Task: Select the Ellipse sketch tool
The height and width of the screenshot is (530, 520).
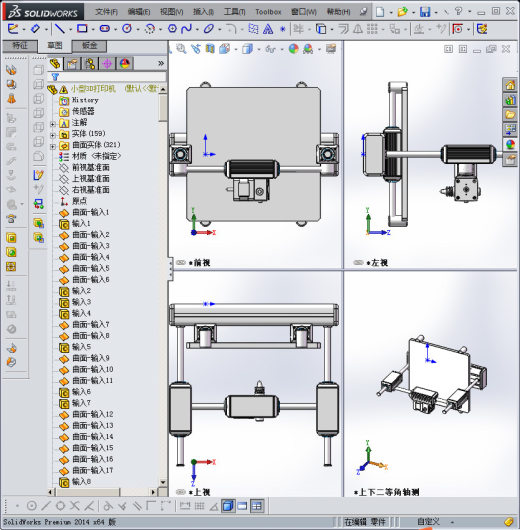Action: (x=209, y=29)
